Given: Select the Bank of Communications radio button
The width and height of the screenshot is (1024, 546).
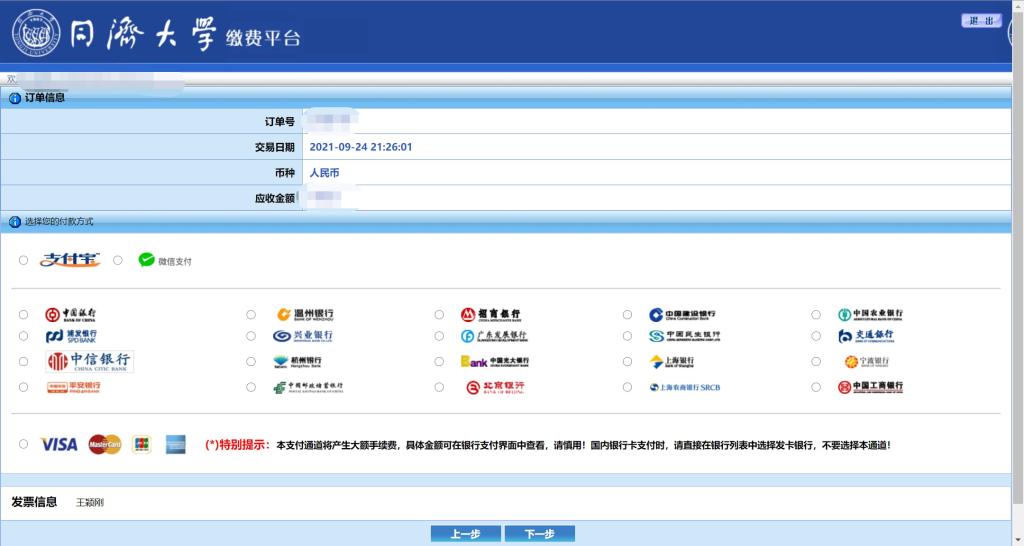Looking at the screenshot, I should tap(816, 337).
